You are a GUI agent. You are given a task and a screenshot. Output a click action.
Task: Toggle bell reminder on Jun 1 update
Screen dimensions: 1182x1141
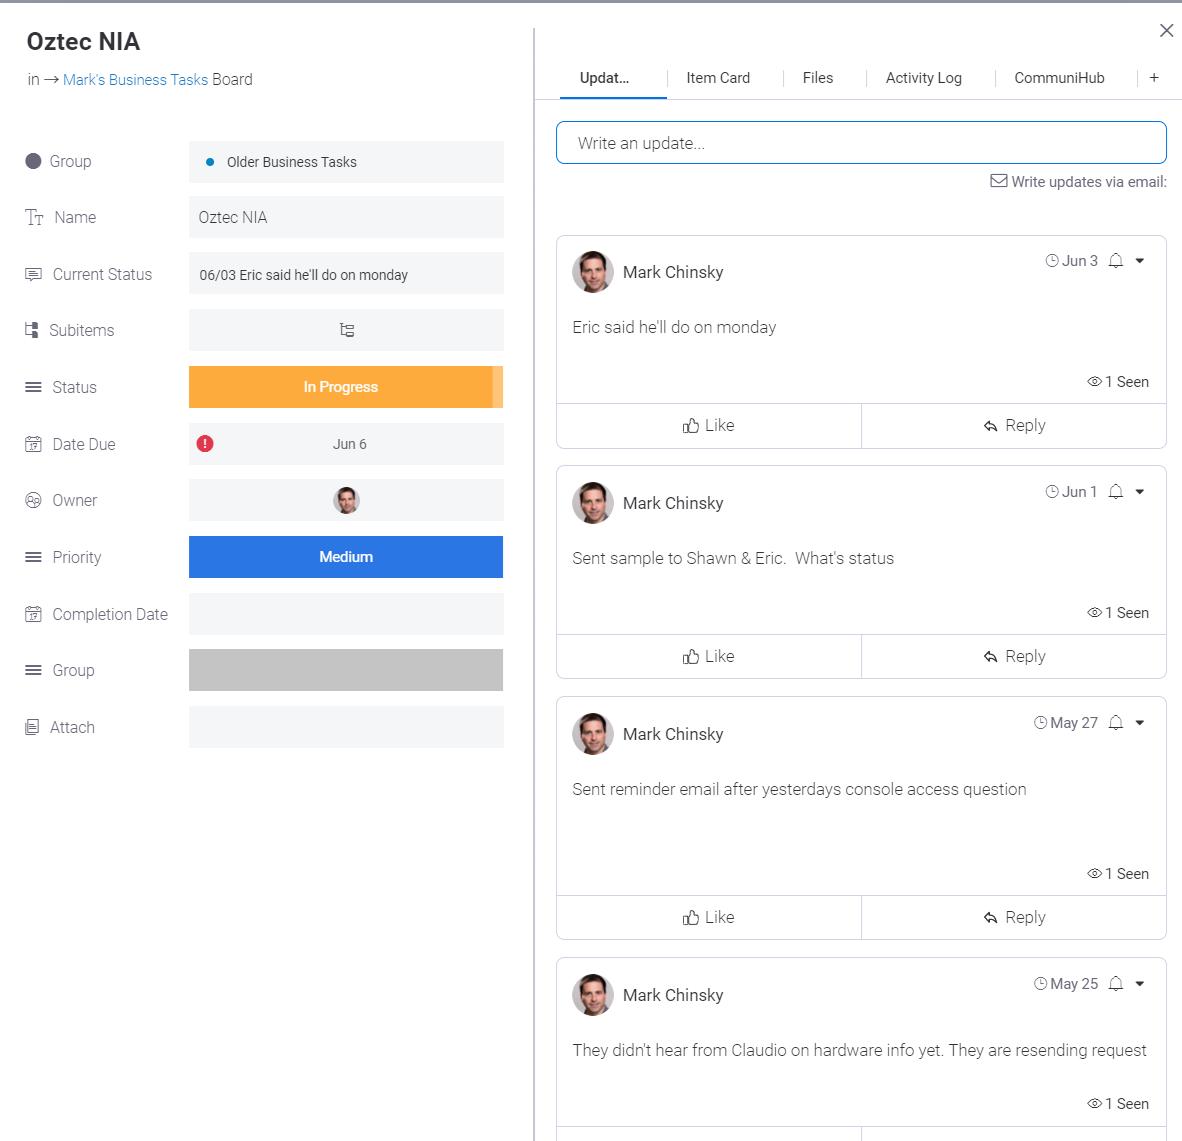(x=1116, y=491)
